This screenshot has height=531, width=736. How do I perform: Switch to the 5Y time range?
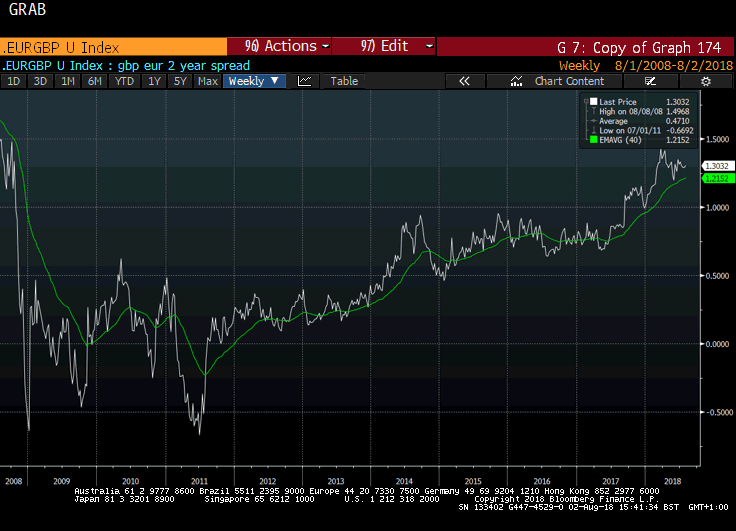(x=180, y=81)
